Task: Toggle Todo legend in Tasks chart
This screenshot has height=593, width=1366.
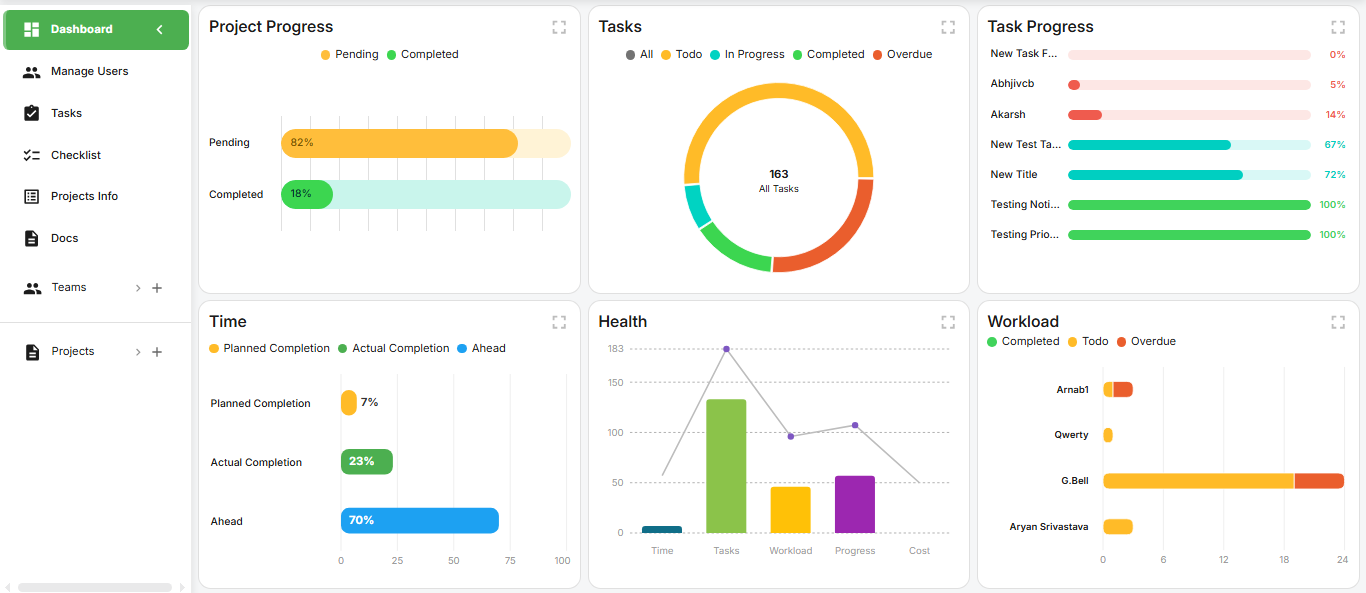Action: [681, 55]
